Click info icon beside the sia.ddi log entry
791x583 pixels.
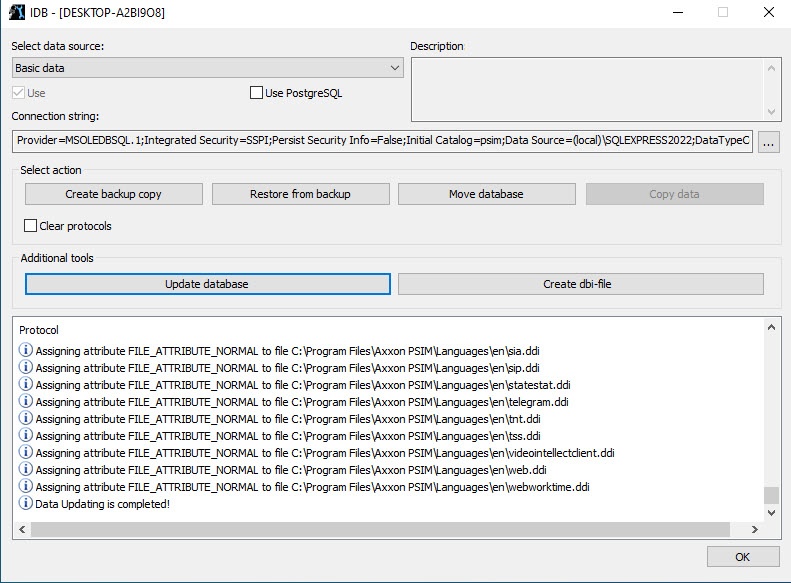(x=26, y=351)
